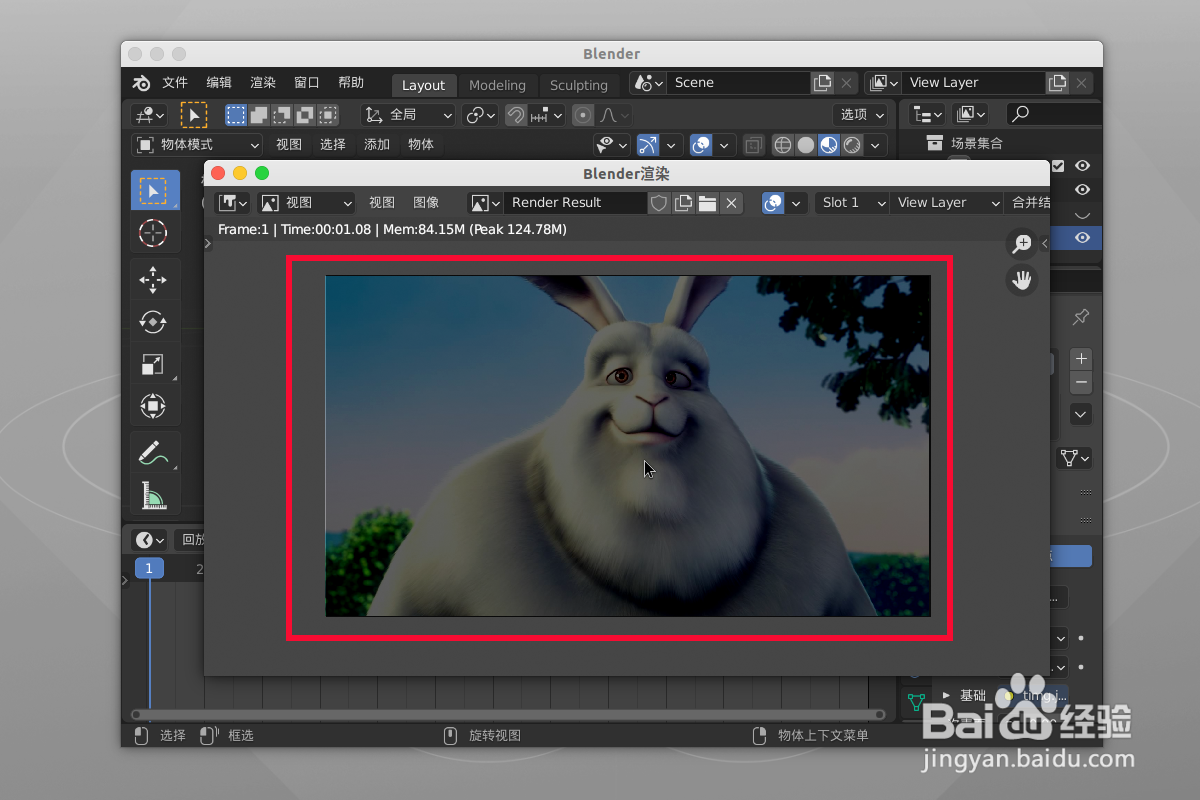The height and width of the screenshot is (800, 1200).
Task: Open the 添加 menu in 3D header
Action: point(377,145)
